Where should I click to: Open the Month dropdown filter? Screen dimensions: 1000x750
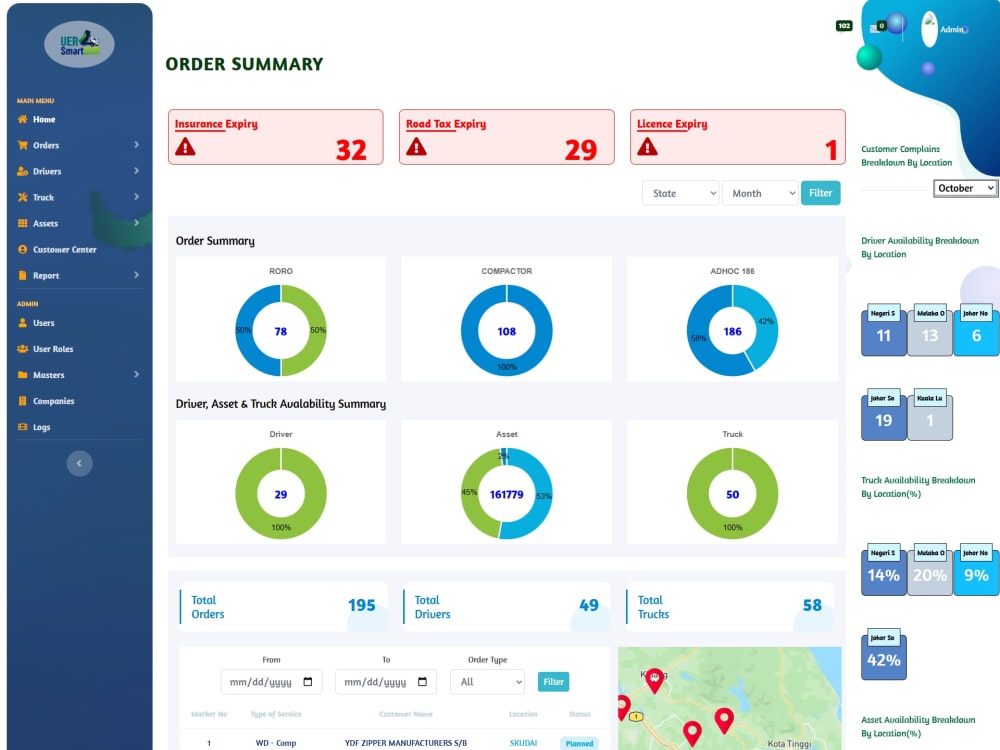[x=760, y=193]
